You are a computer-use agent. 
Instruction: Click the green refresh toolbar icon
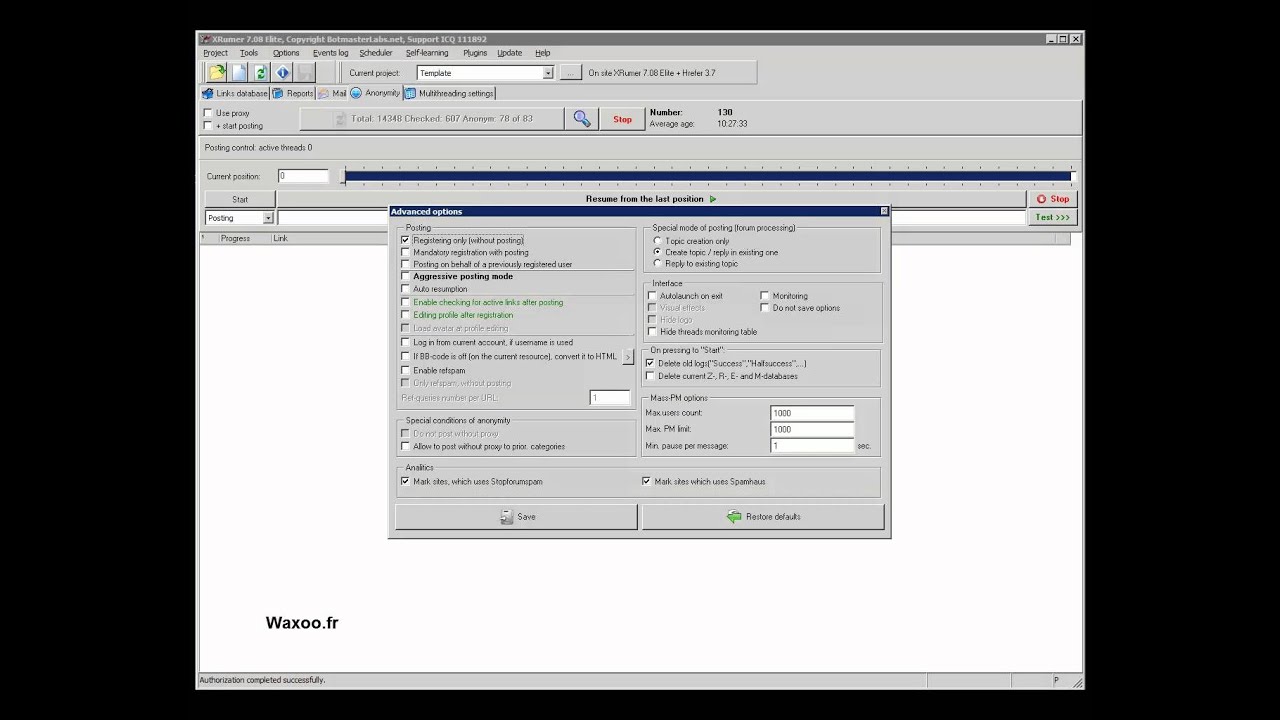click(x=261, y=72)
